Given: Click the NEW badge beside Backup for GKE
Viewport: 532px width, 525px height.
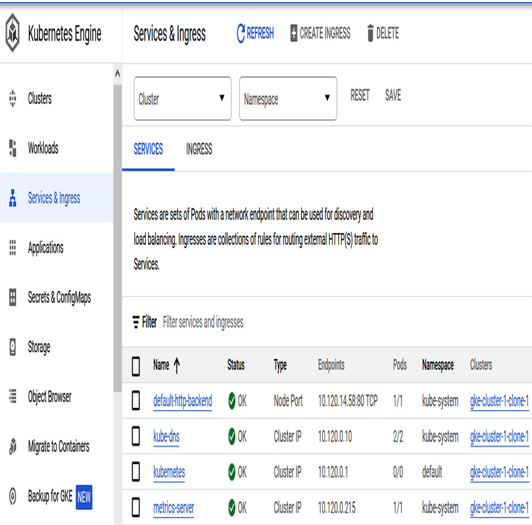Looking at the screenshot, I should pos(84,497).
